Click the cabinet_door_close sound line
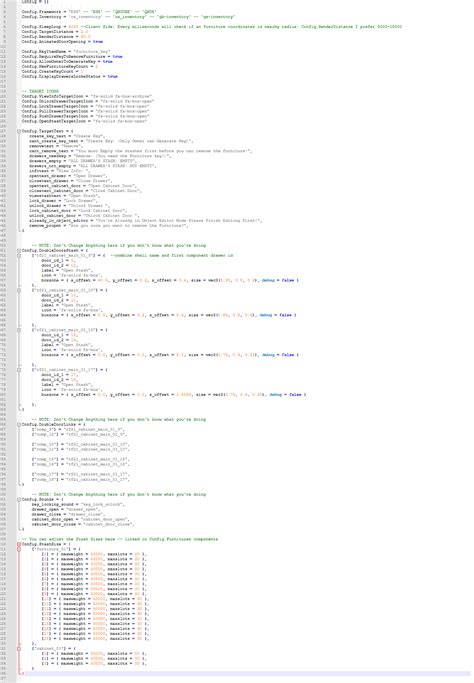The width and height of the screenshot is (474, 683). pyautogui.click(x=83, y=524)
